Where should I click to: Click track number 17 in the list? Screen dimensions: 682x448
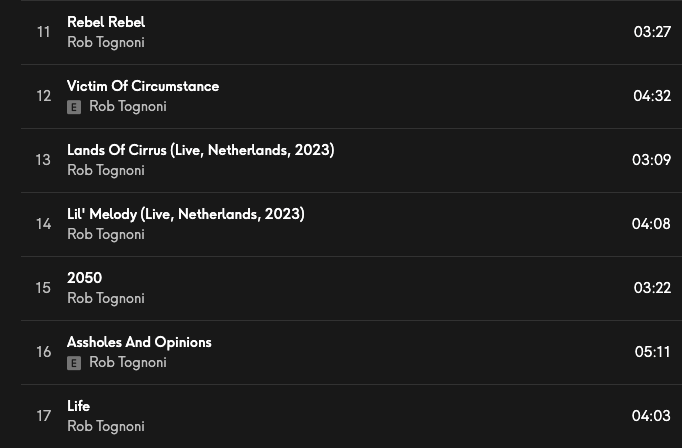point(43,416)
